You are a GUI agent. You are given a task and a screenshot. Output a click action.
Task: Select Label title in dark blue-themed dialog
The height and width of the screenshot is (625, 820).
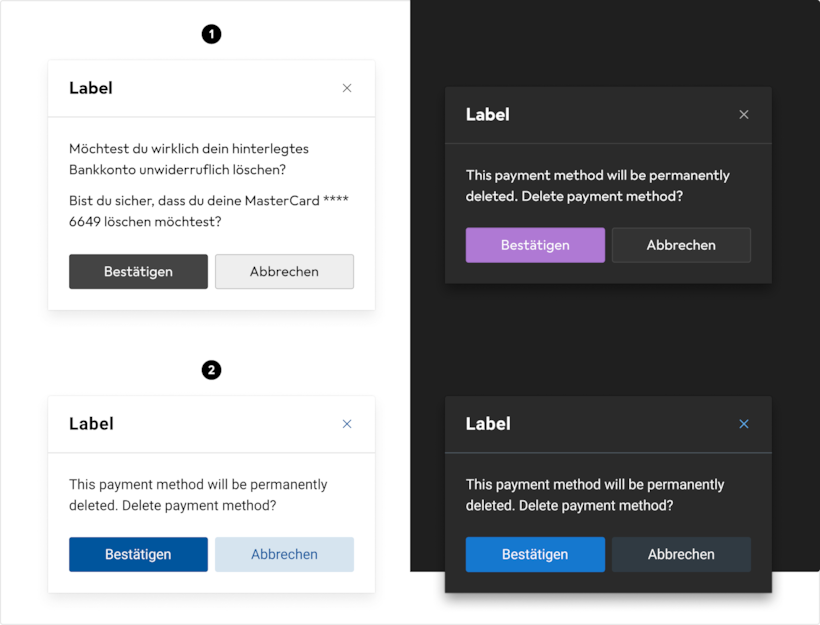point(488,424)
